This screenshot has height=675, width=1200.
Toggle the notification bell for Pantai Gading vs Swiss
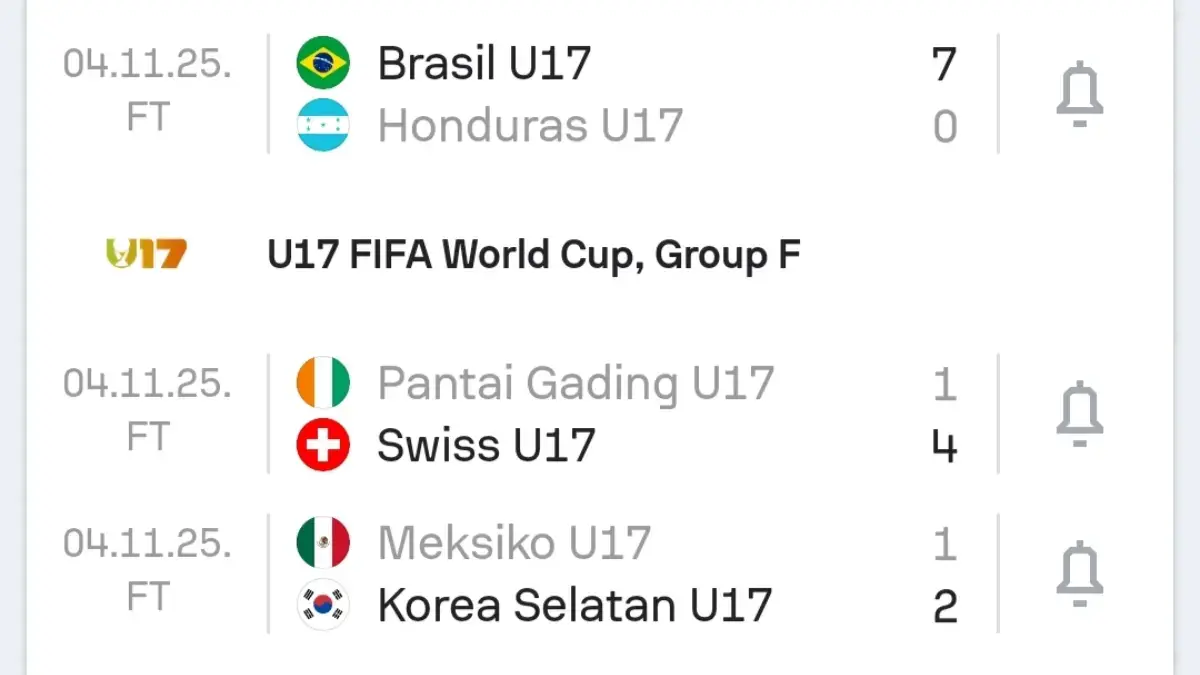point(1078,412)
